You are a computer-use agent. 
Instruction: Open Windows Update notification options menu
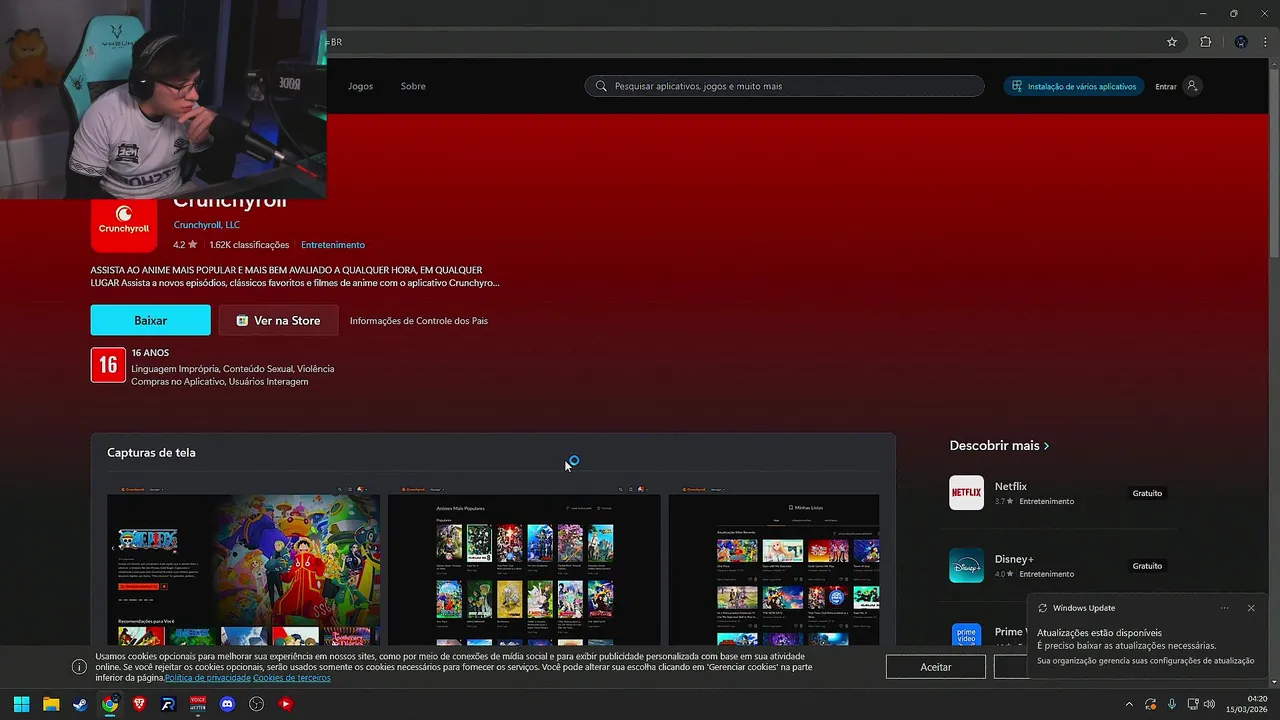[1224, 608]
